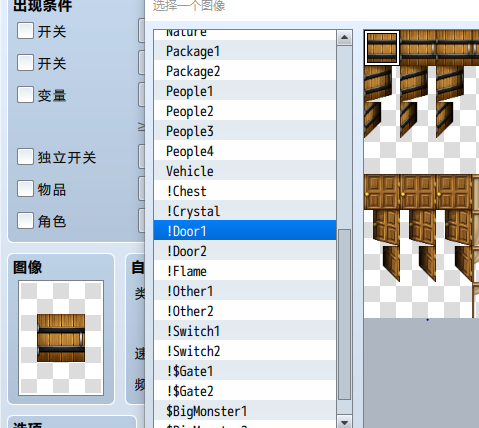Choose $BigMonster1 from the list
Screen dimensions: 479x428
point(245,410)
